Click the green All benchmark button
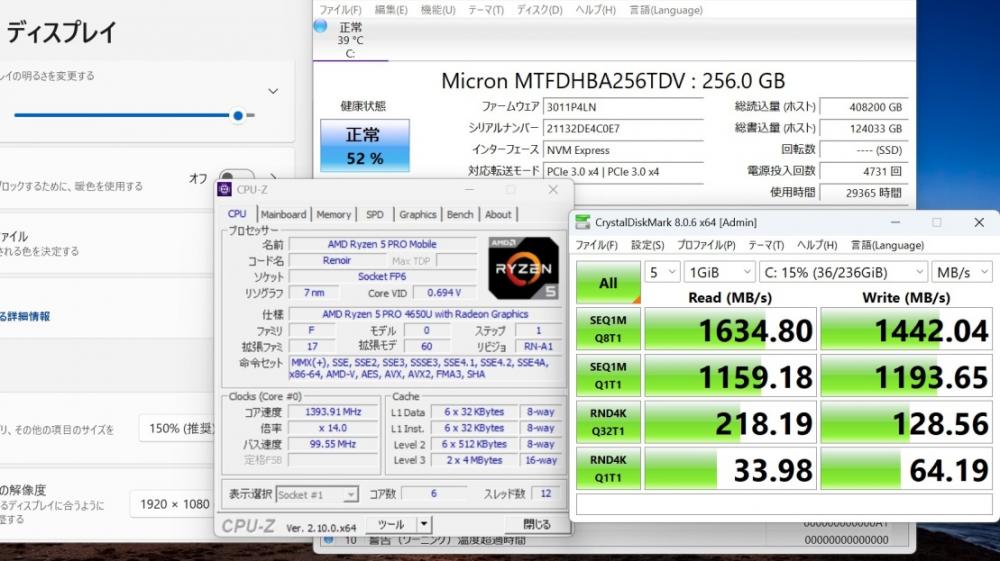Image resolution: width=1000 pixels, height=561 pixels. pyautogui.click(x=608, y=282)
